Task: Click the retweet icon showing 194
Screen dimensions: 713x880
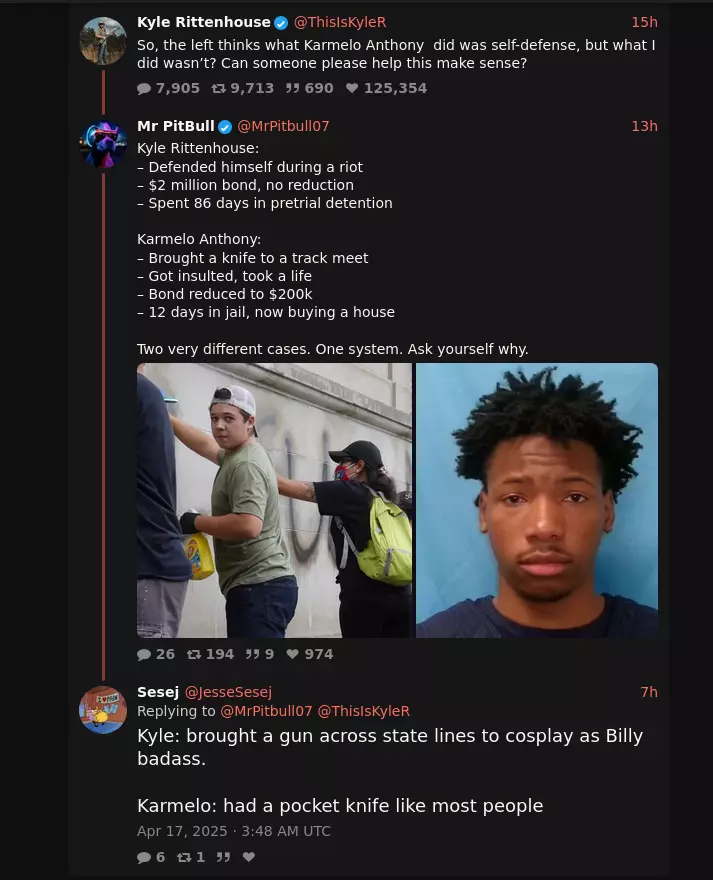Action: click(194, 654)
